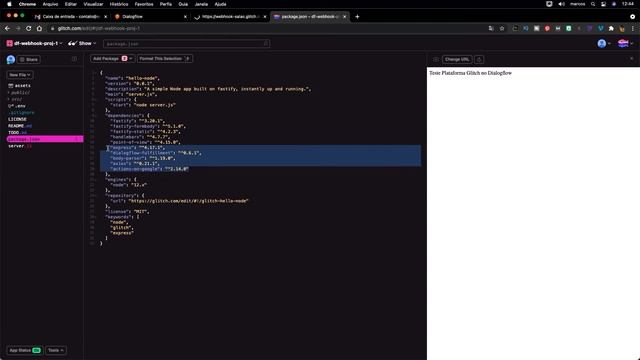Open the options menu on package.json row
Image resolution: width=640 pixels, height=360 pixels.
(77, 139)
